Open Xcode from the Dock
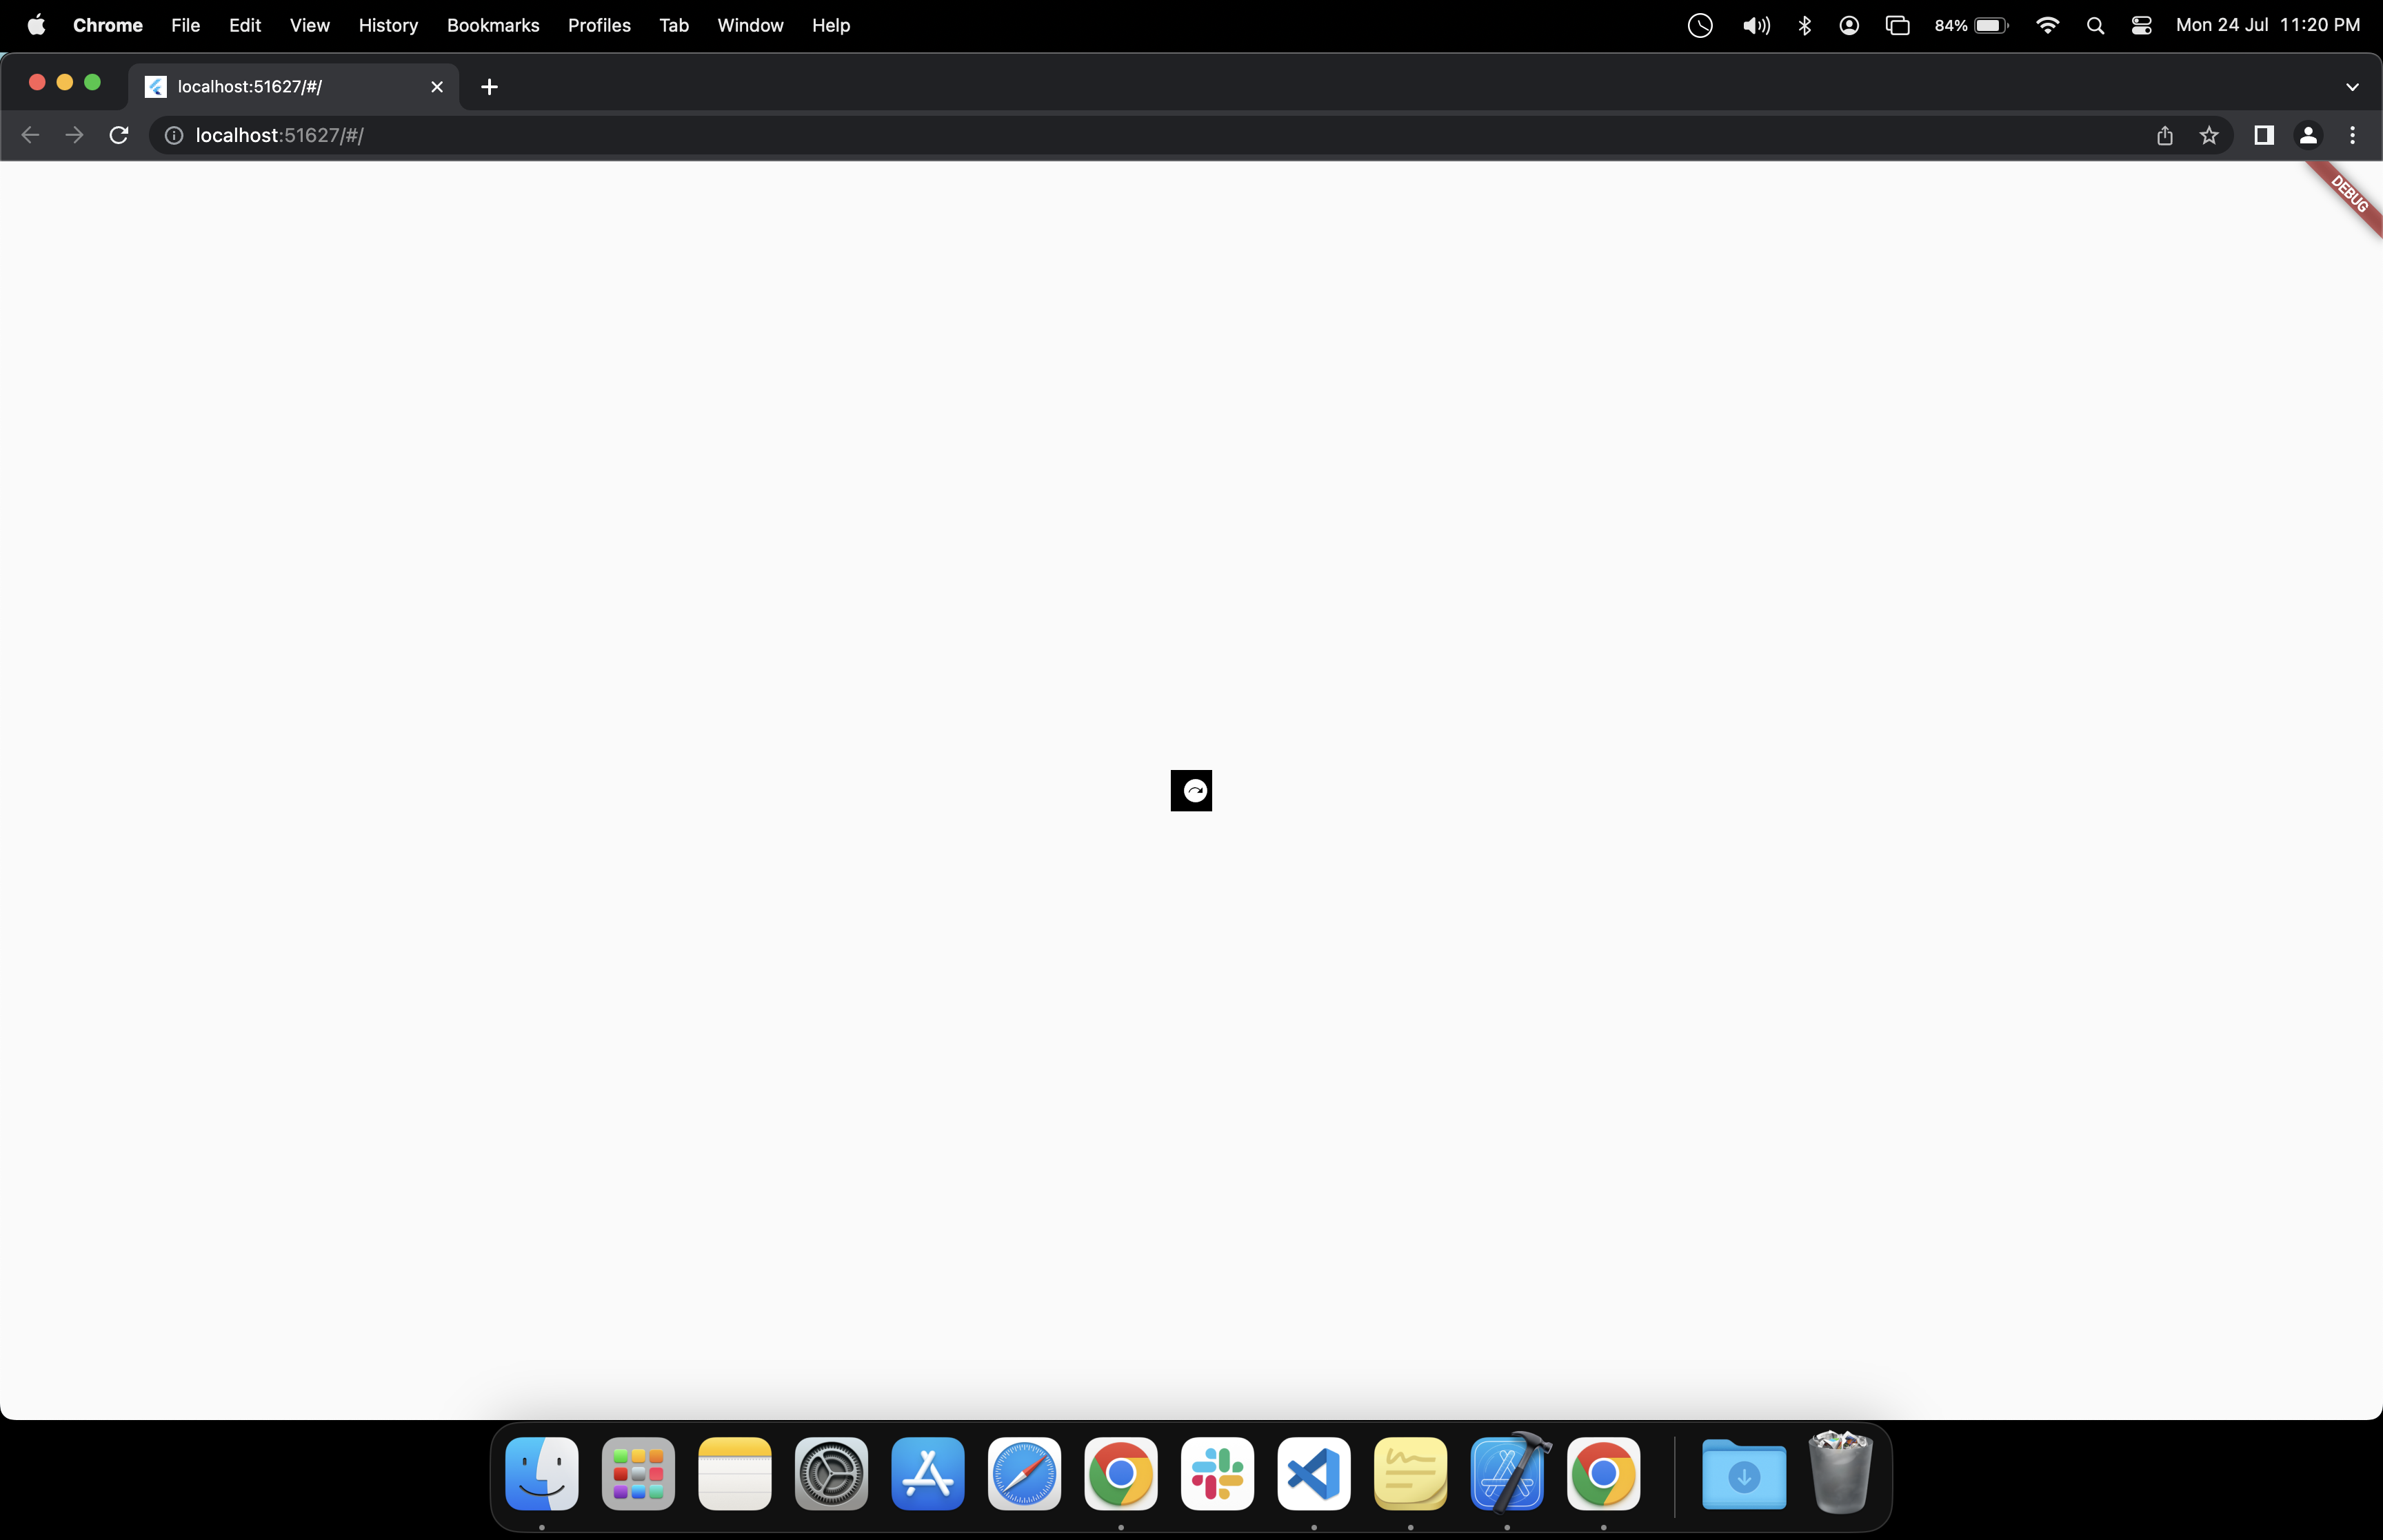The height and width of the screenshot is (1540, 2383). point(1507,1474)
